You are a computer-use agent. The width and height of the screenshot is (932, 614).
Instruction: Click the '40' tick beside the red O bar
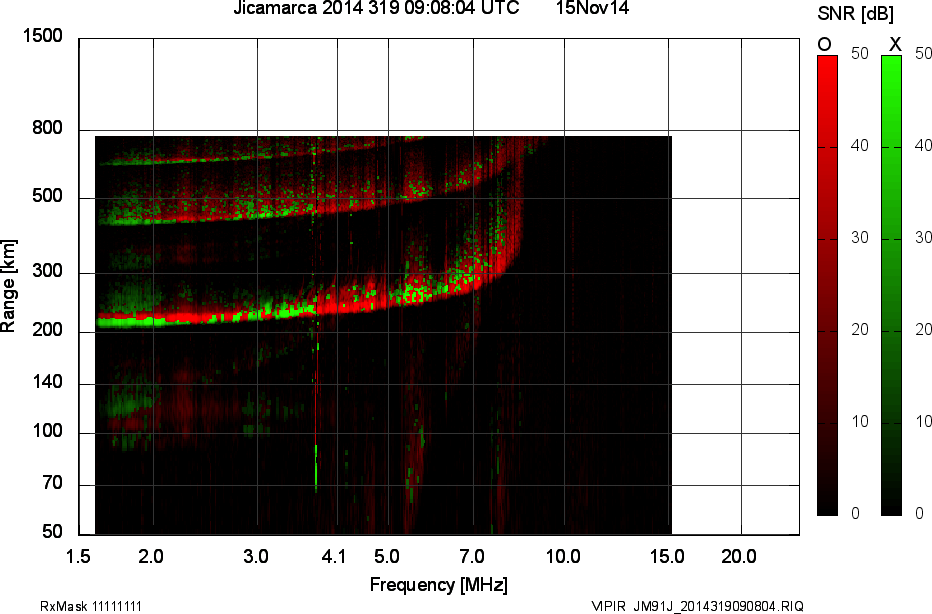tap(859, 146)
